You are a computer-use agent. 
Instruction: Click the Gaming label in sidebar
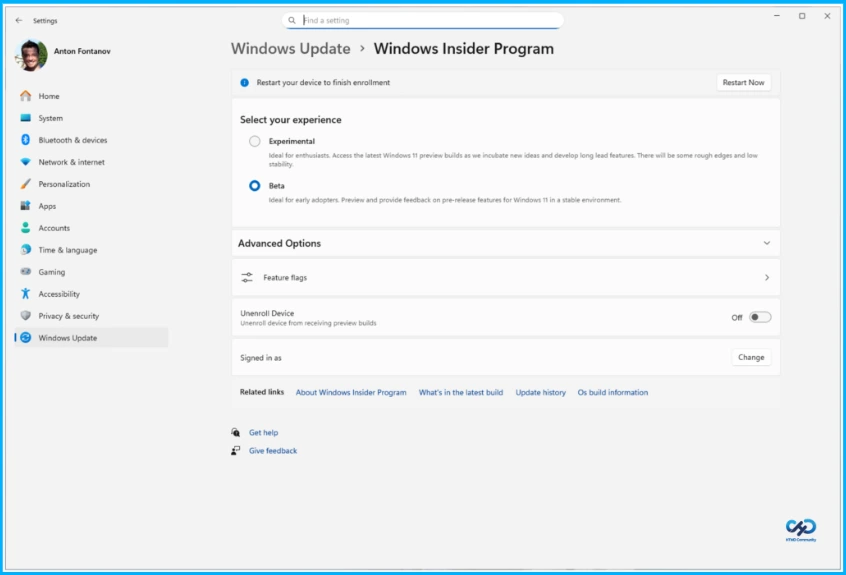pyautogui.click(x=52, y=272)
